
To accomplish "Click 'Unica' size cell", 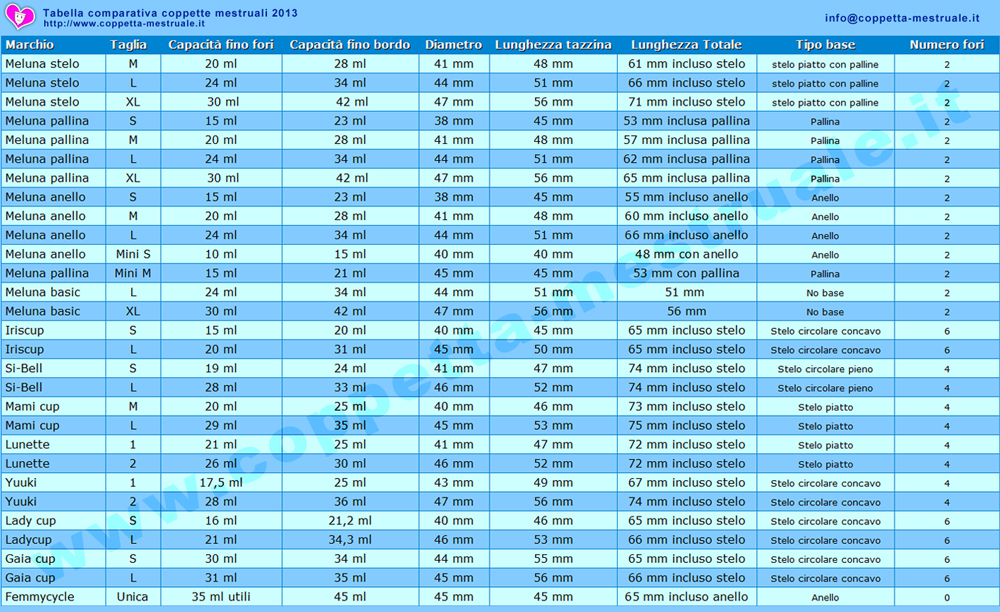I will (x=133, y=597).
